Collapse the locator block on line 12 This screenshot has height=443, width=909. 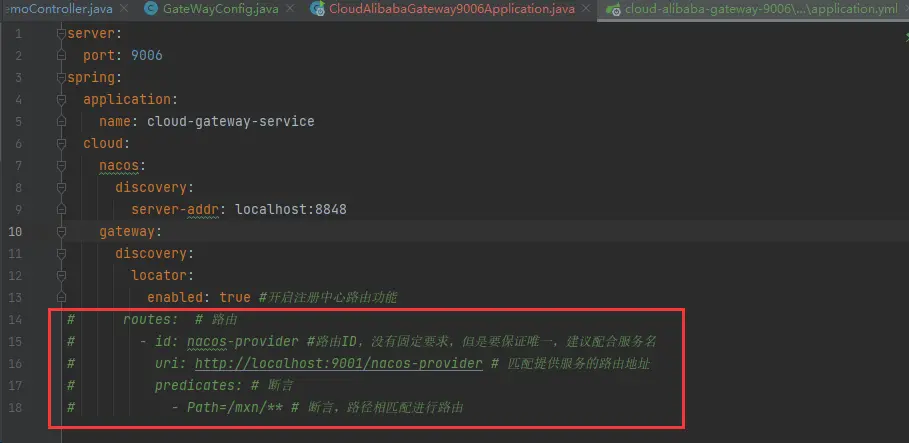(61, 275)
